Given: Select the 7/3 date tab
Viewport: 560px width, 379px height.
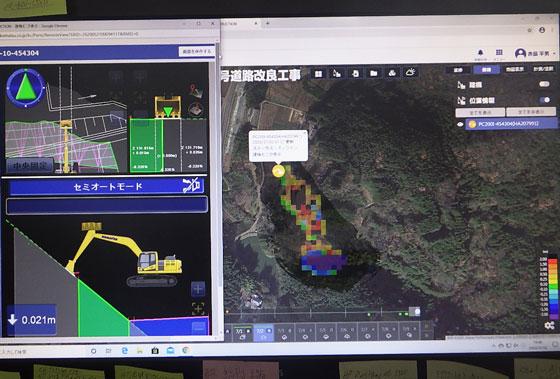Looking at the screenshot, I should pos(284,333).
